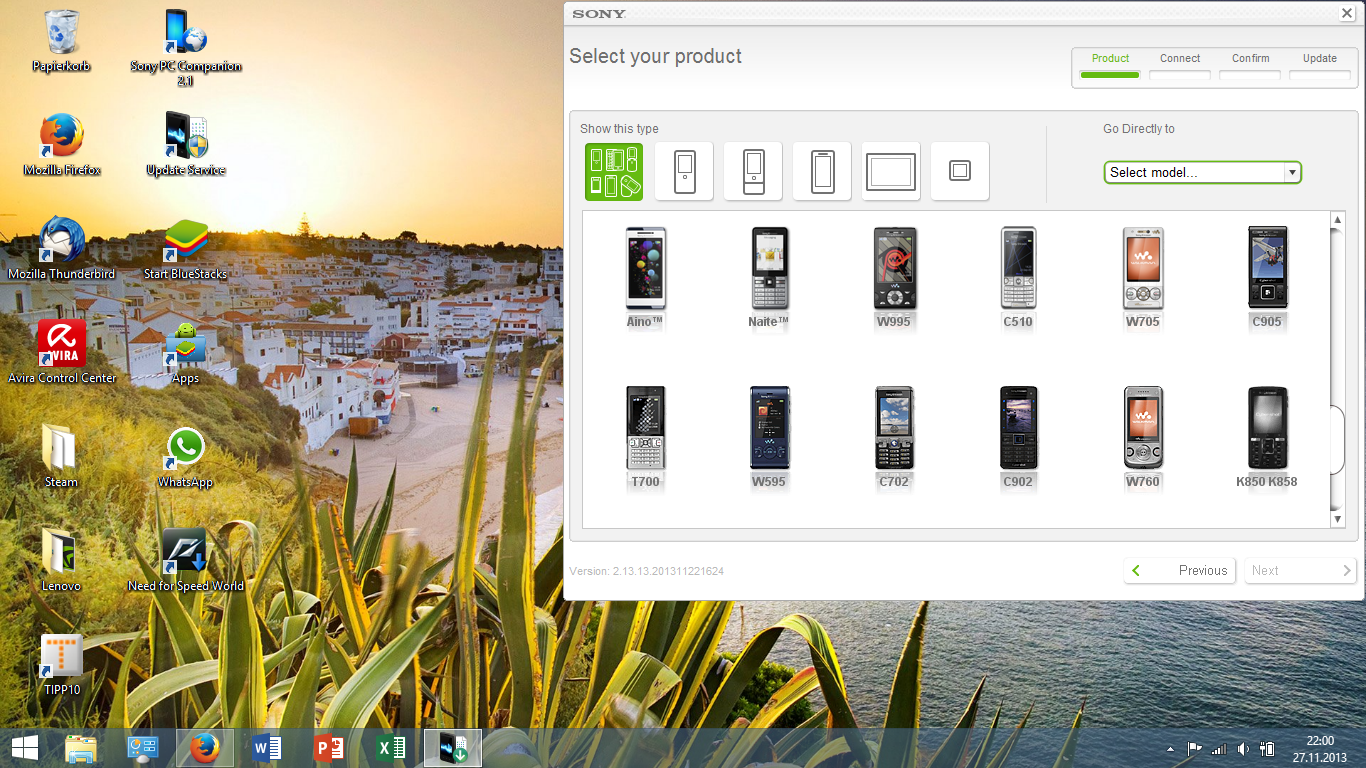Open Mozilla Firefox desktop shortcut
This screenshot has height=768, width=1366.
pos(62,144)
